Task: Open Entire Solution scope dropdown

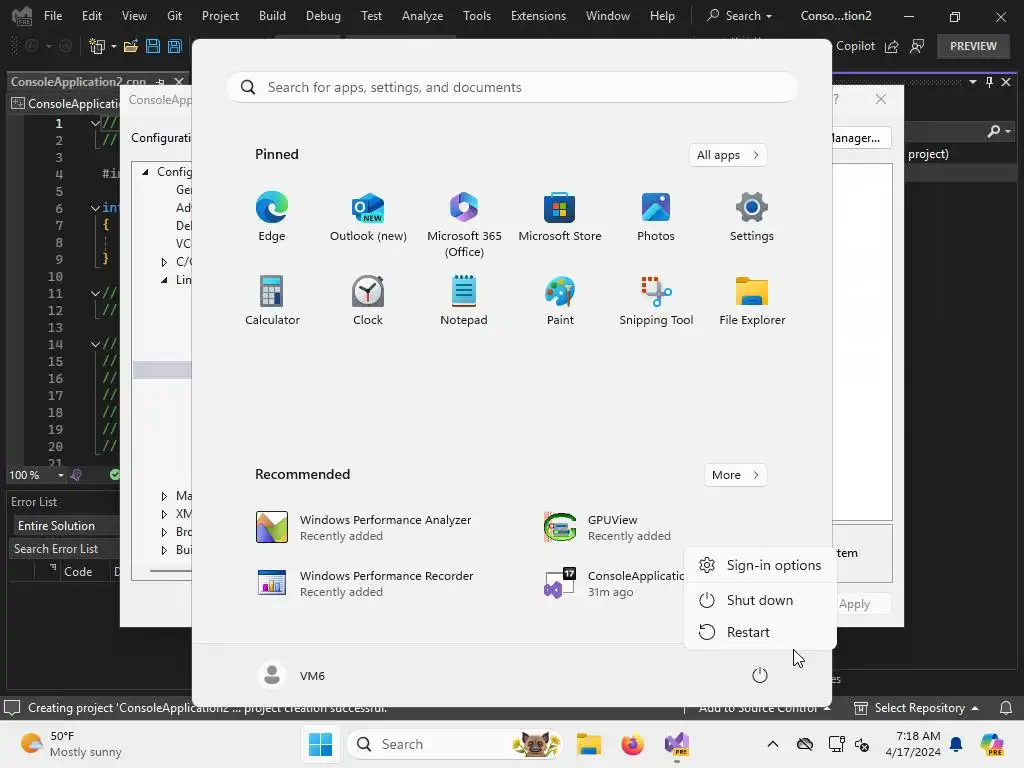Action: pos(67,526)
